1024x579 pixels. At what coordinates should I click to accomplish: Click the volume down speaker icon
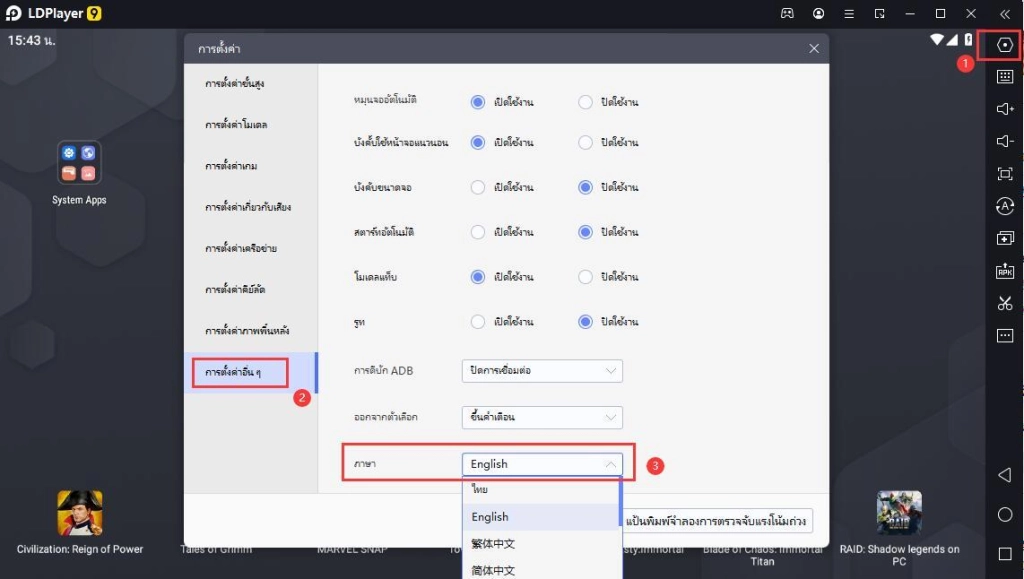pyautogui.click(x=1005, y=141)
